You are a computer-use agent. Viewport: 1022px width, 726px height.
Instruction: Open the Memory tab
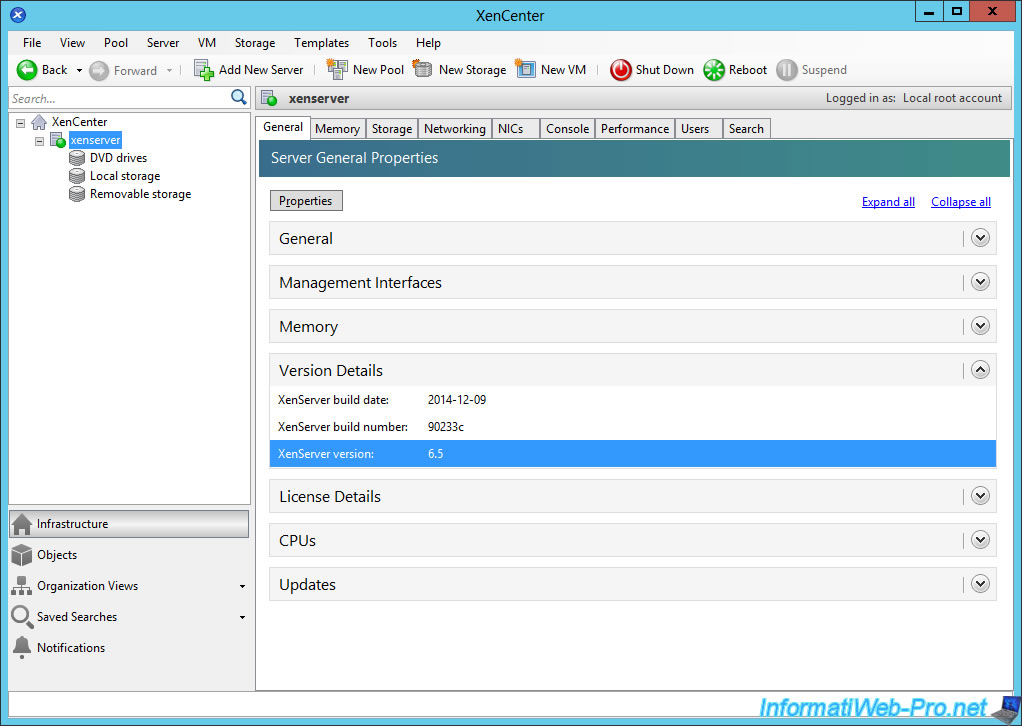click(338, 129)
